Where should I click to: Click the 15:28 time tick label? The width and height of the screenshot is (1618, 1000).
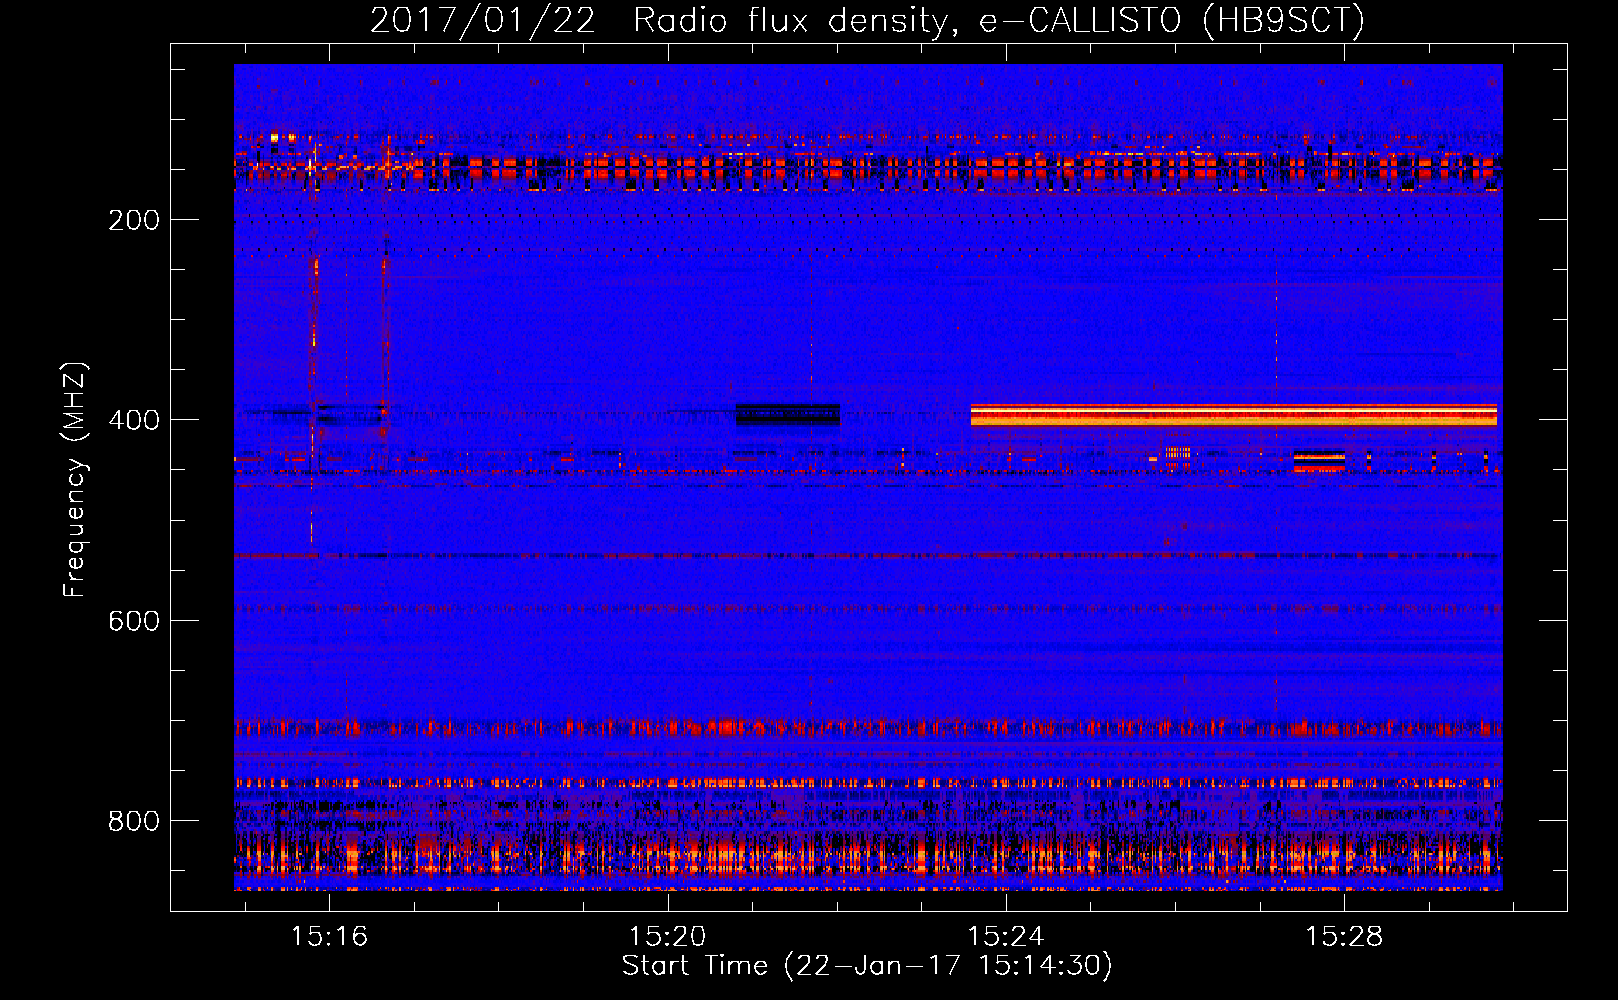(x=1344, y=936)
